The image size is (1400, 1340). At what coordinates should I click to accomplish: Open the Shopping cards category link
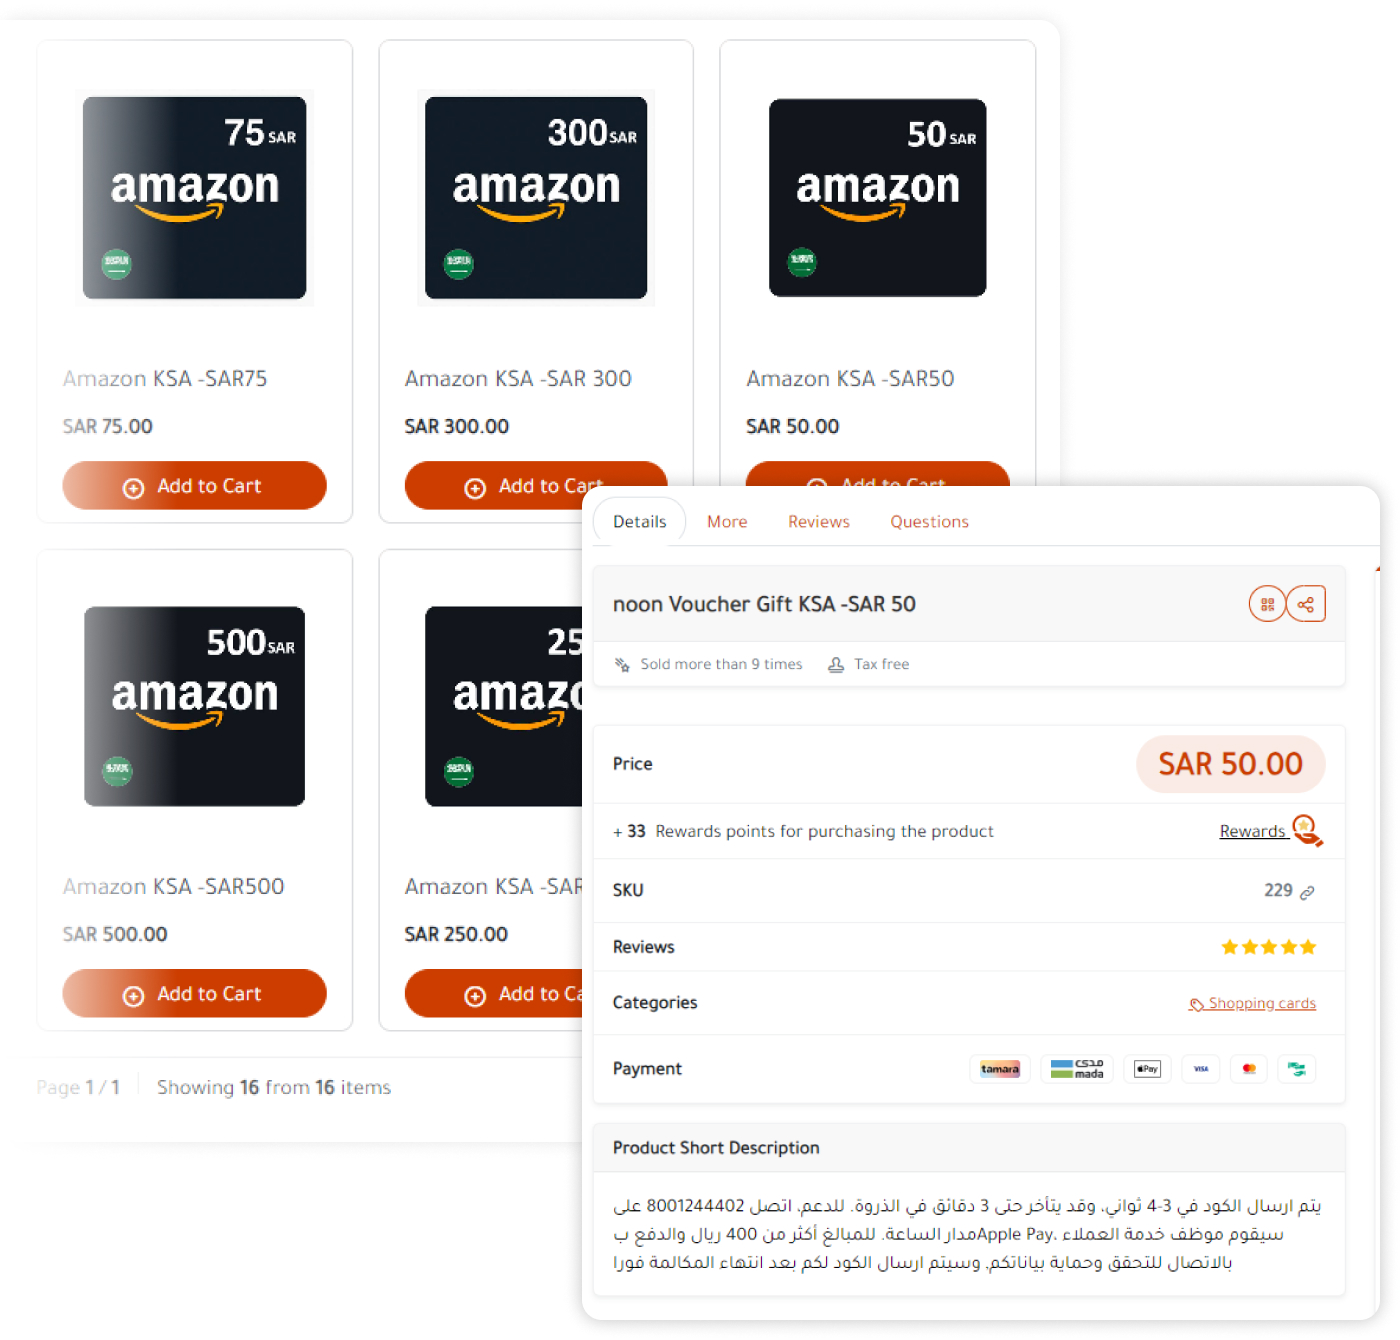click(1253, 1004)
